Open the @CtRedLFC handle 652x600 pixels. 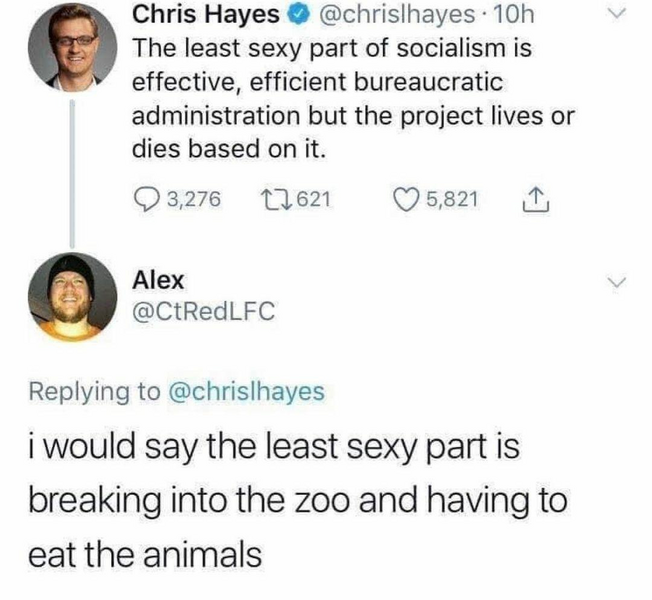click(204, 311)
